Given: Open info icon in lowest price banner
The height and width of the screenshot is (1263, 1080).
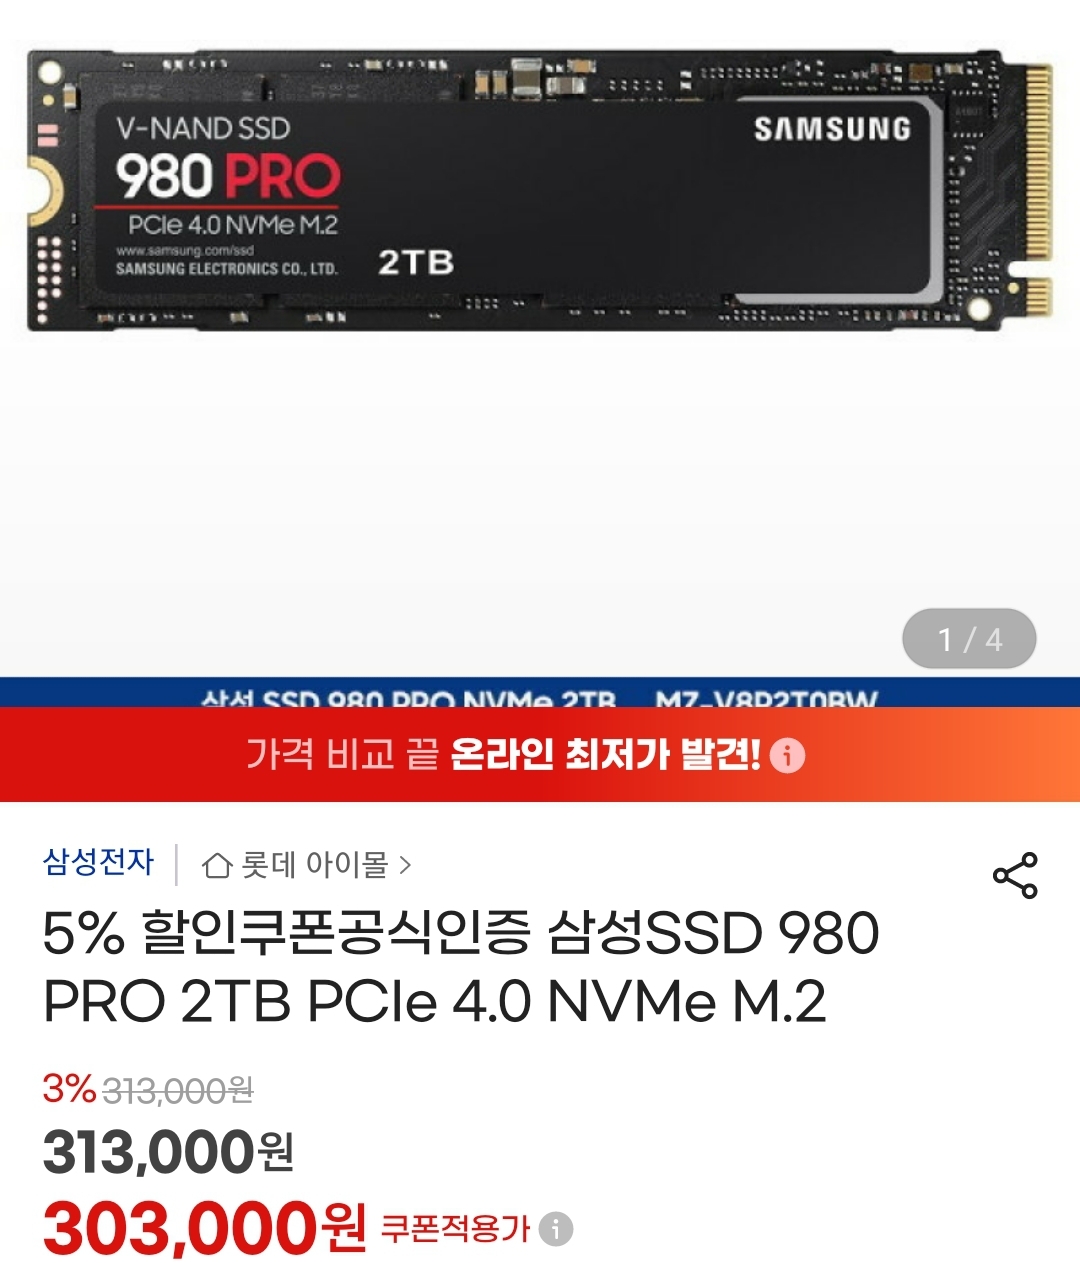Looking at the screenshot, I should 788,755.
